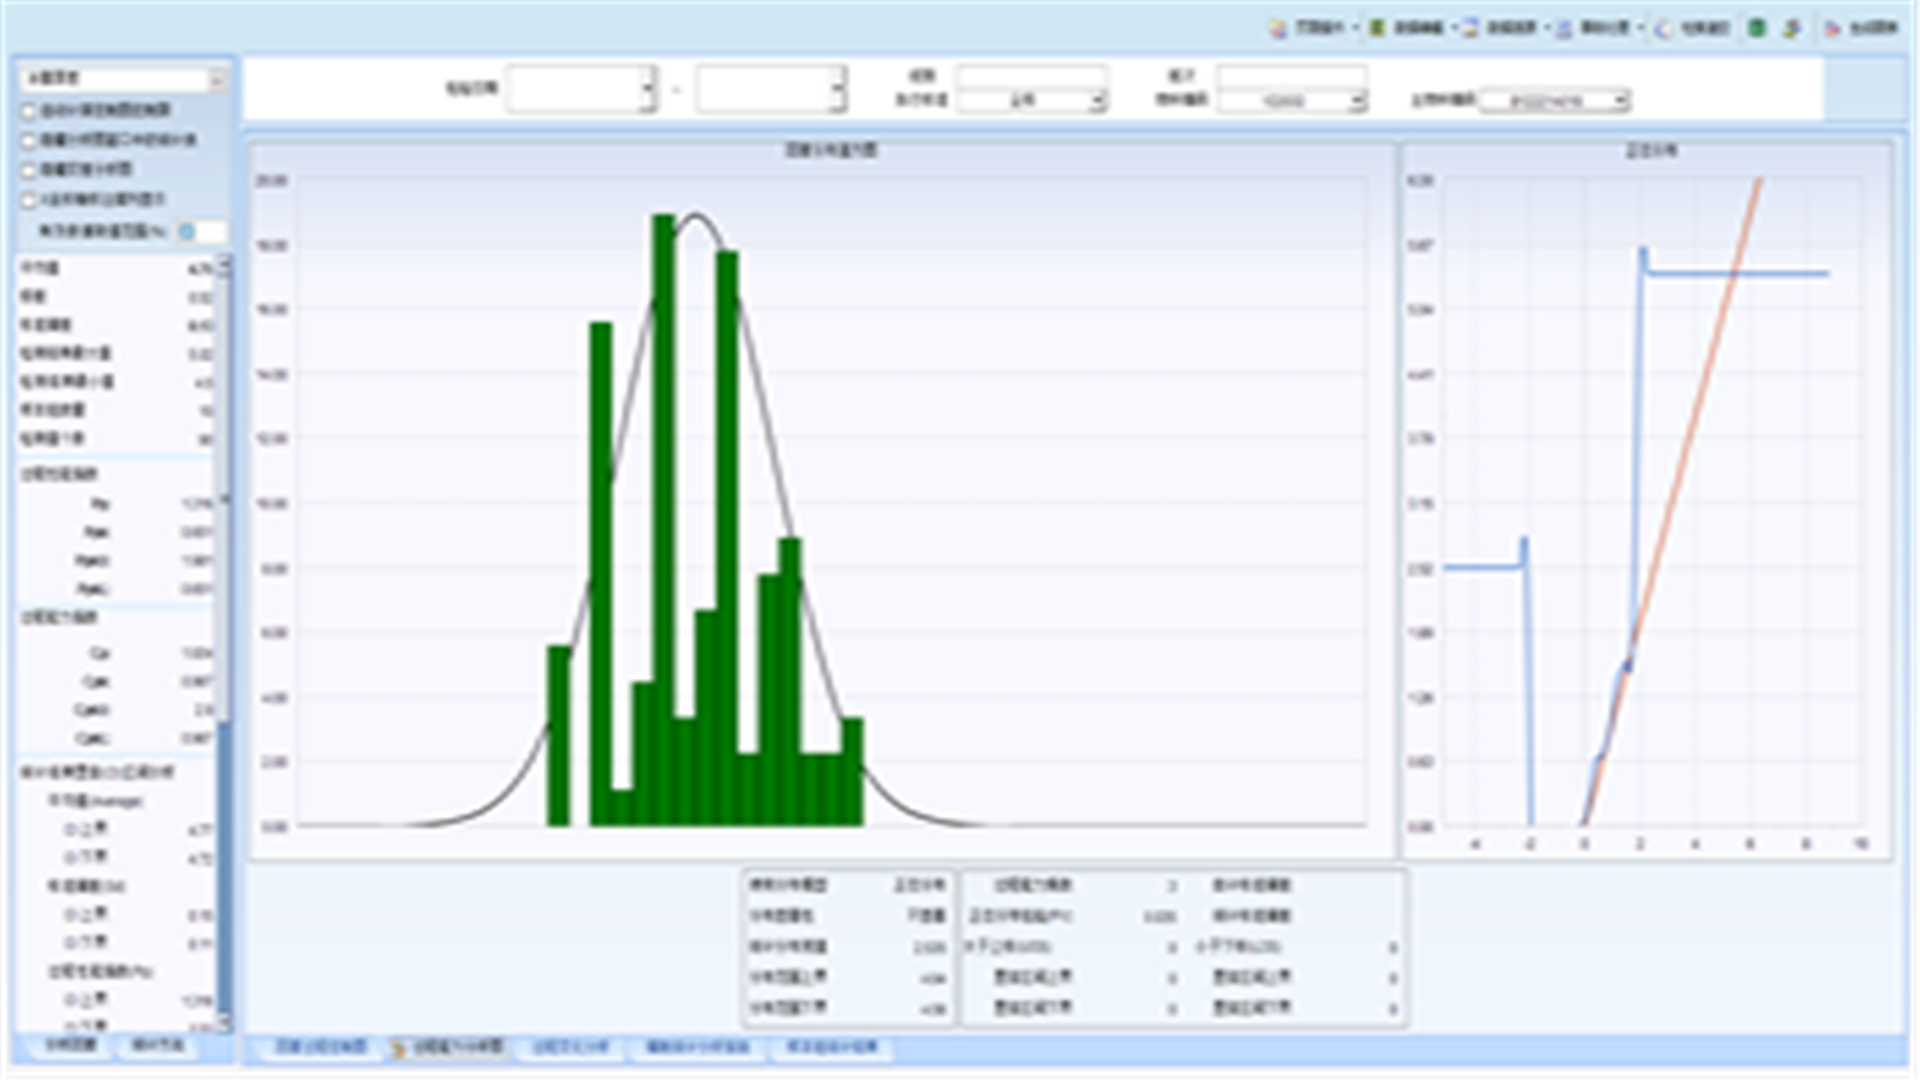Open dropdown arrow after third toolbar button
The height and width of the screenshot is (1080, 1920).
coord(1546,28)
